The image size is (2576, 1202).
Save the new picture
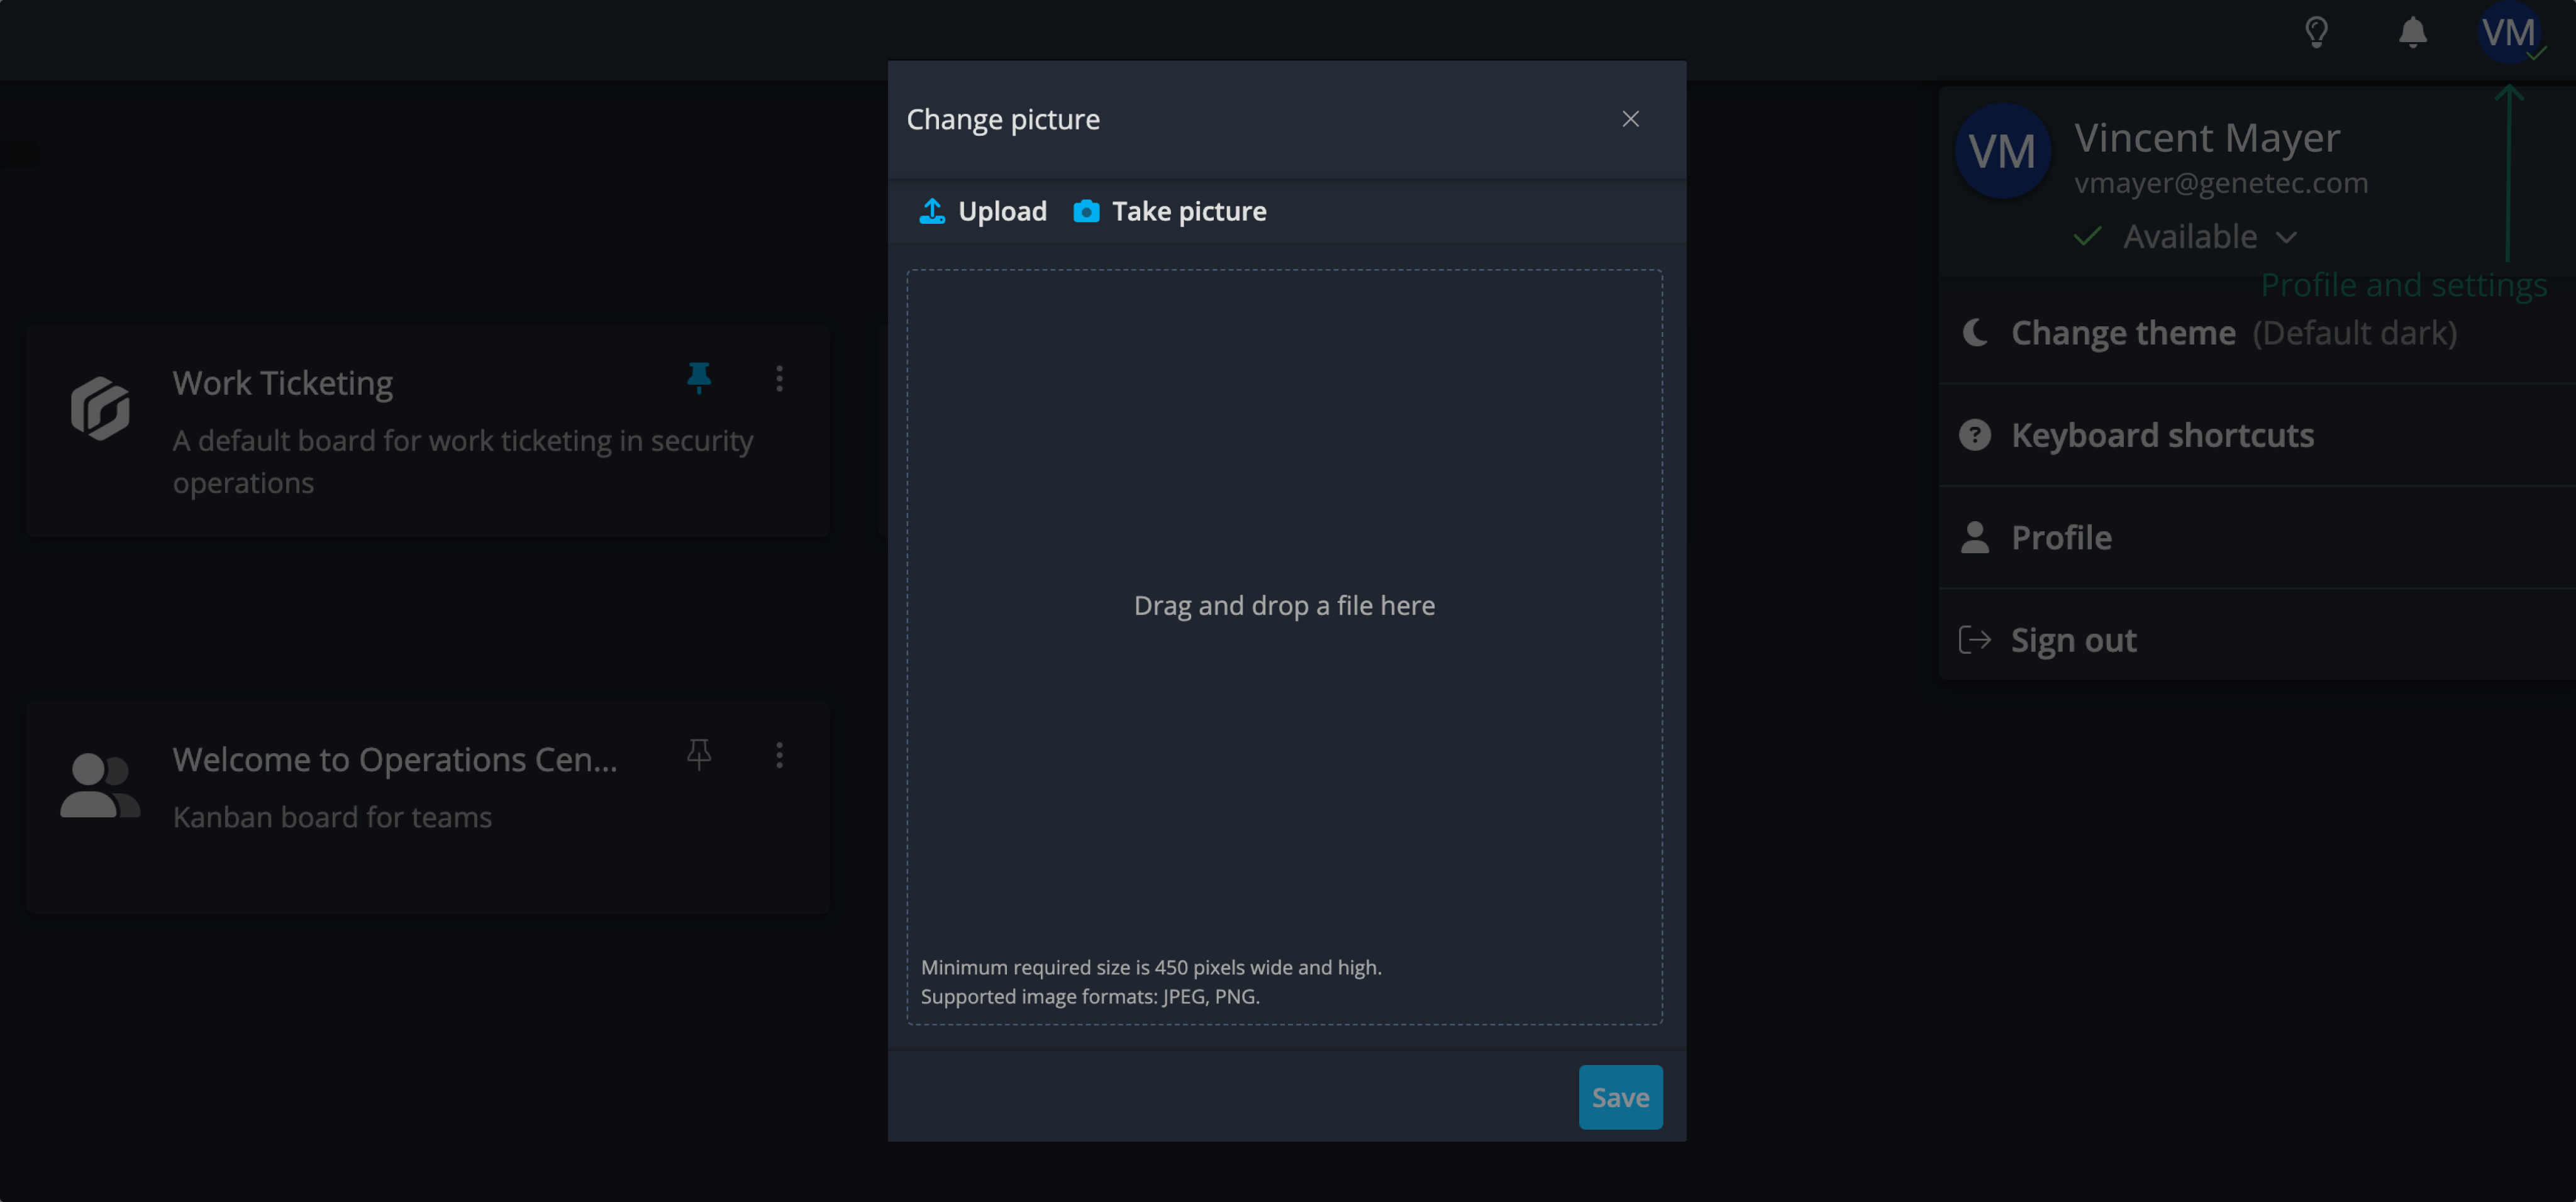1620,1097
